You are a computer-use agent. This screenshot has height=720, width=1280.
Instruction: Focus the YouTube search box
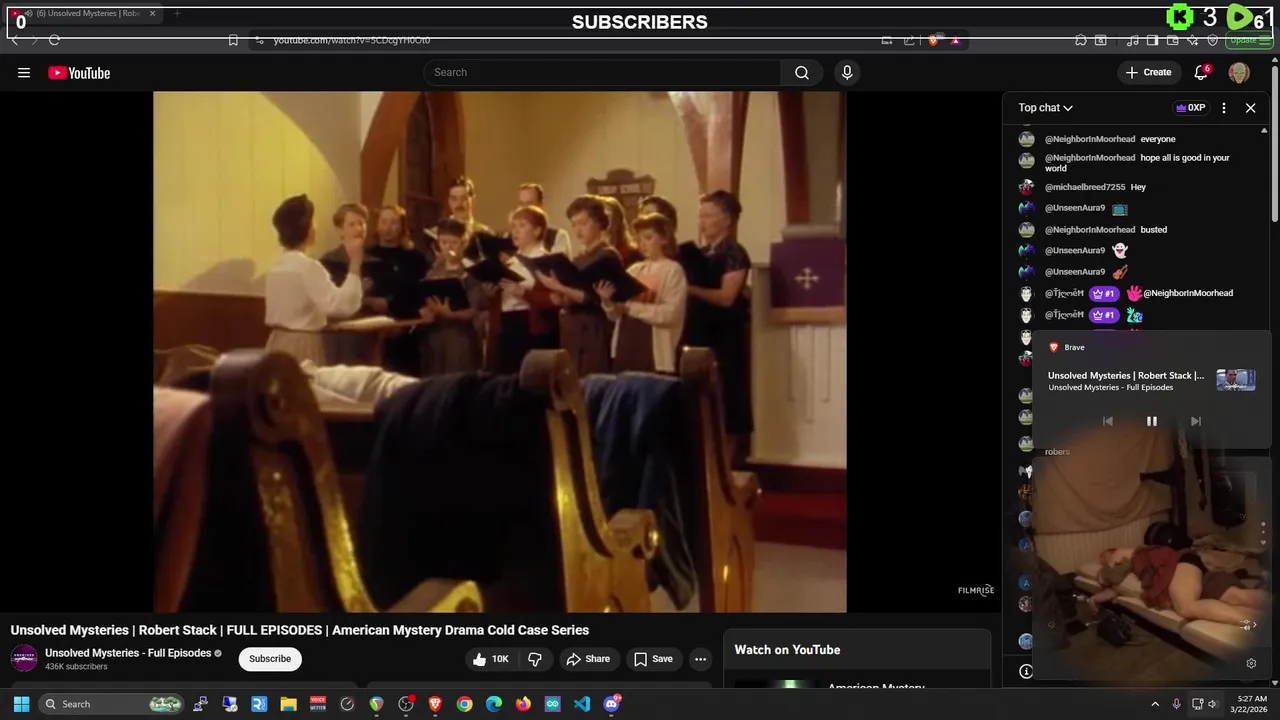(x=603, y=72)
